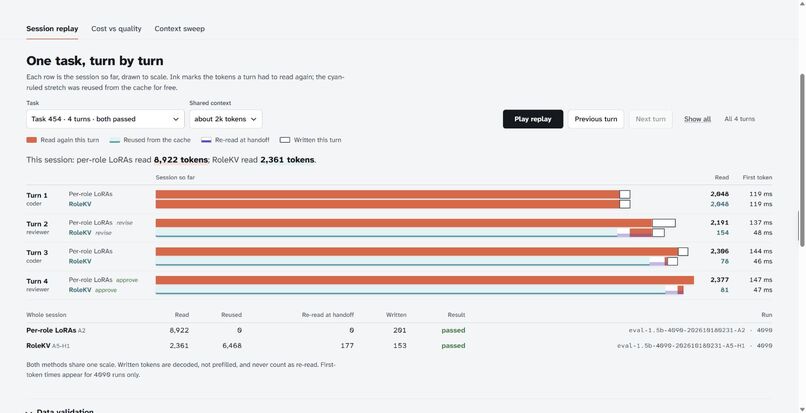Click the run id ending in A2 · 4090
The image size is (806, 413).
tap(700, 330)
